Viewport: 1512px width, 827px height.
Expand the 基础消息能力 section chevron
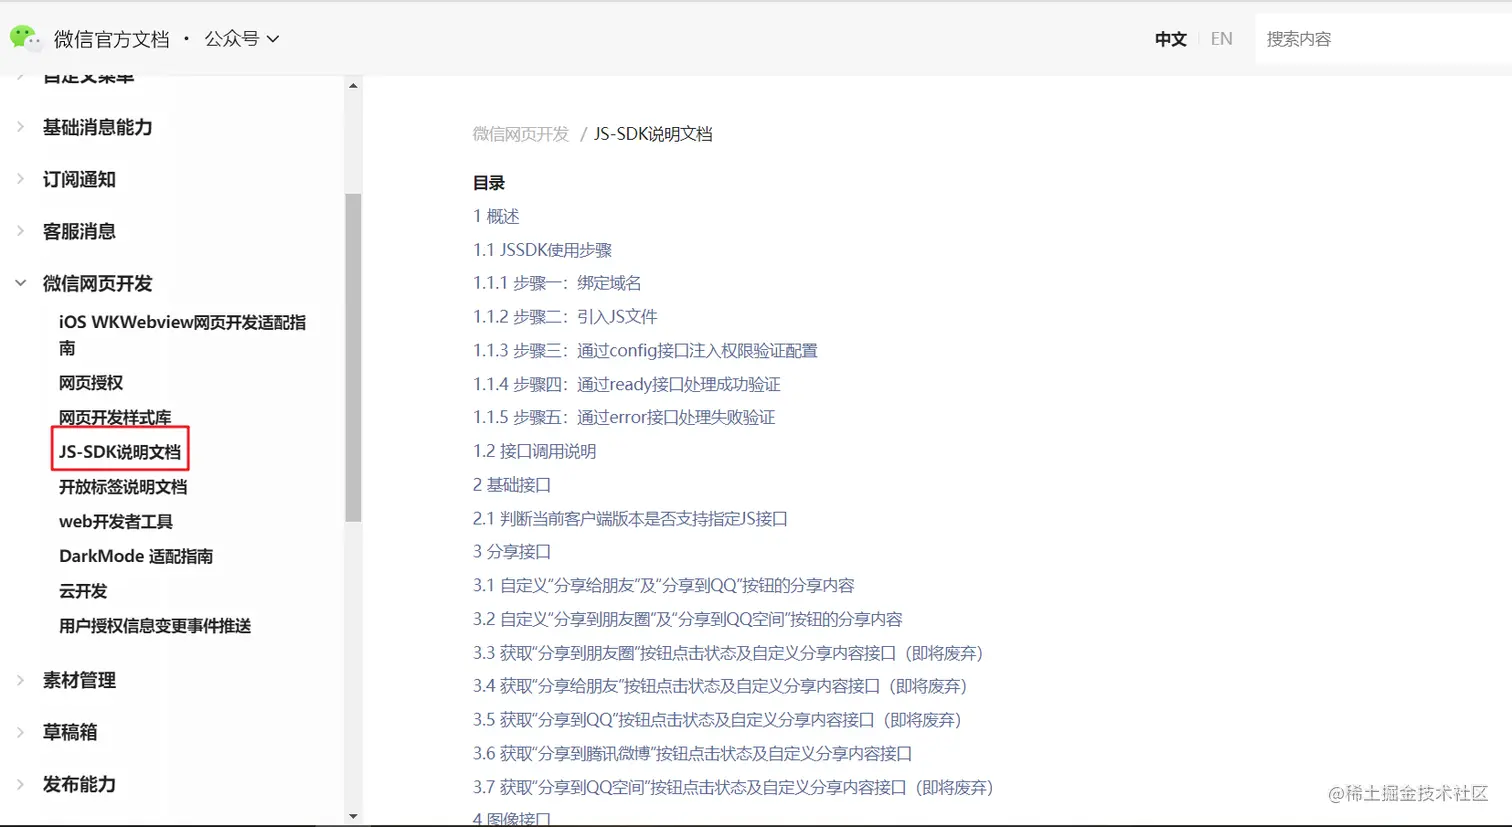(20, 127)
